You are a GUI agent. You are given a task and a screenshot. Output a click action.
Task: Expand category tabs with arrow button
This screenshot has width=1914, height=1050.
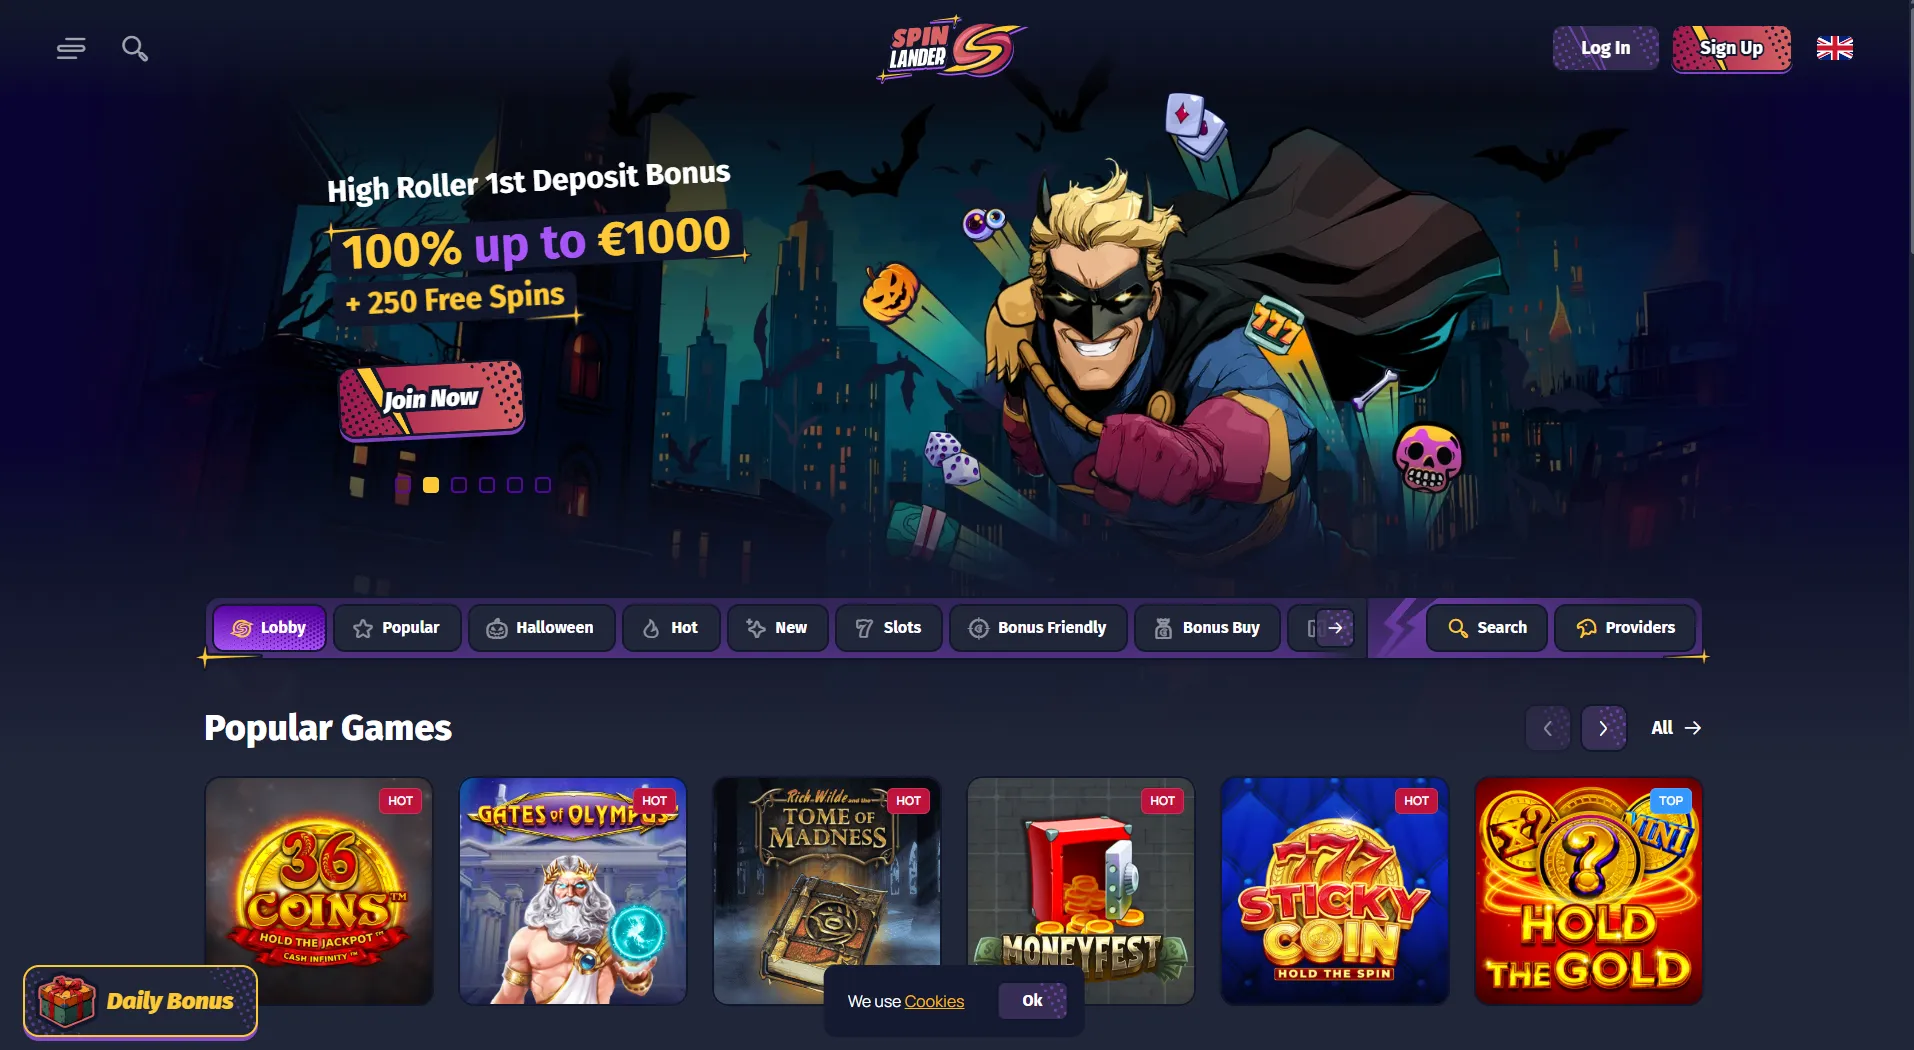click(x=1335, y=628)
